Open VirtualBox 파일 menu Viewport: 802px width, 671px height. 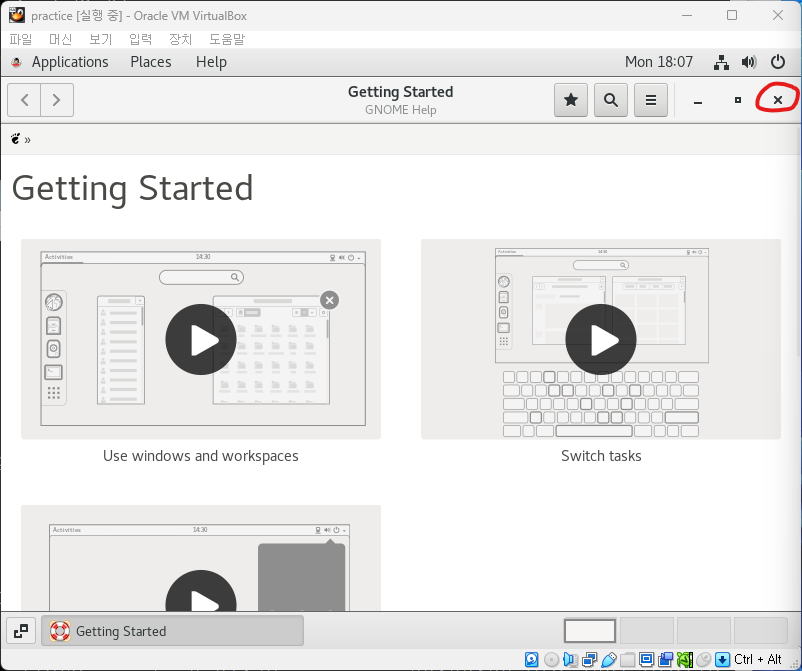coord(20,39)
